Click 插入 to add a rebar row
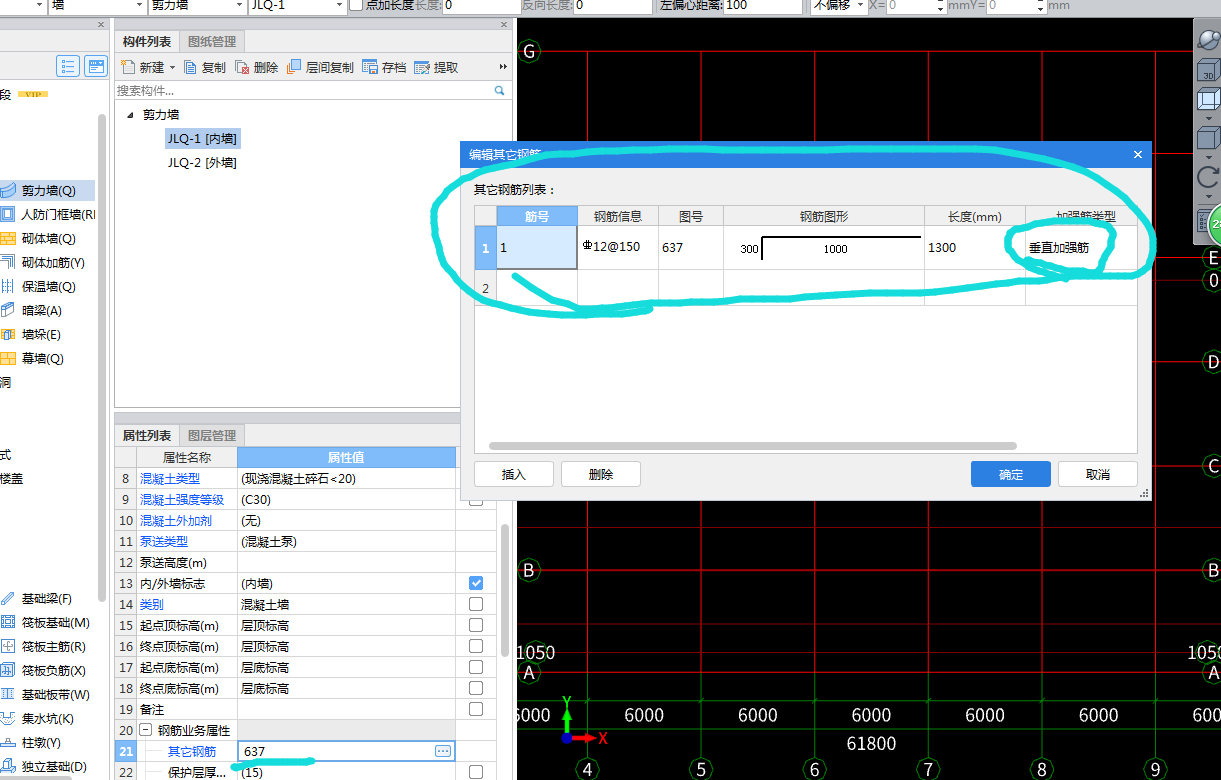Viewport: 1221px width, 780px height. (x=513, y=474)
